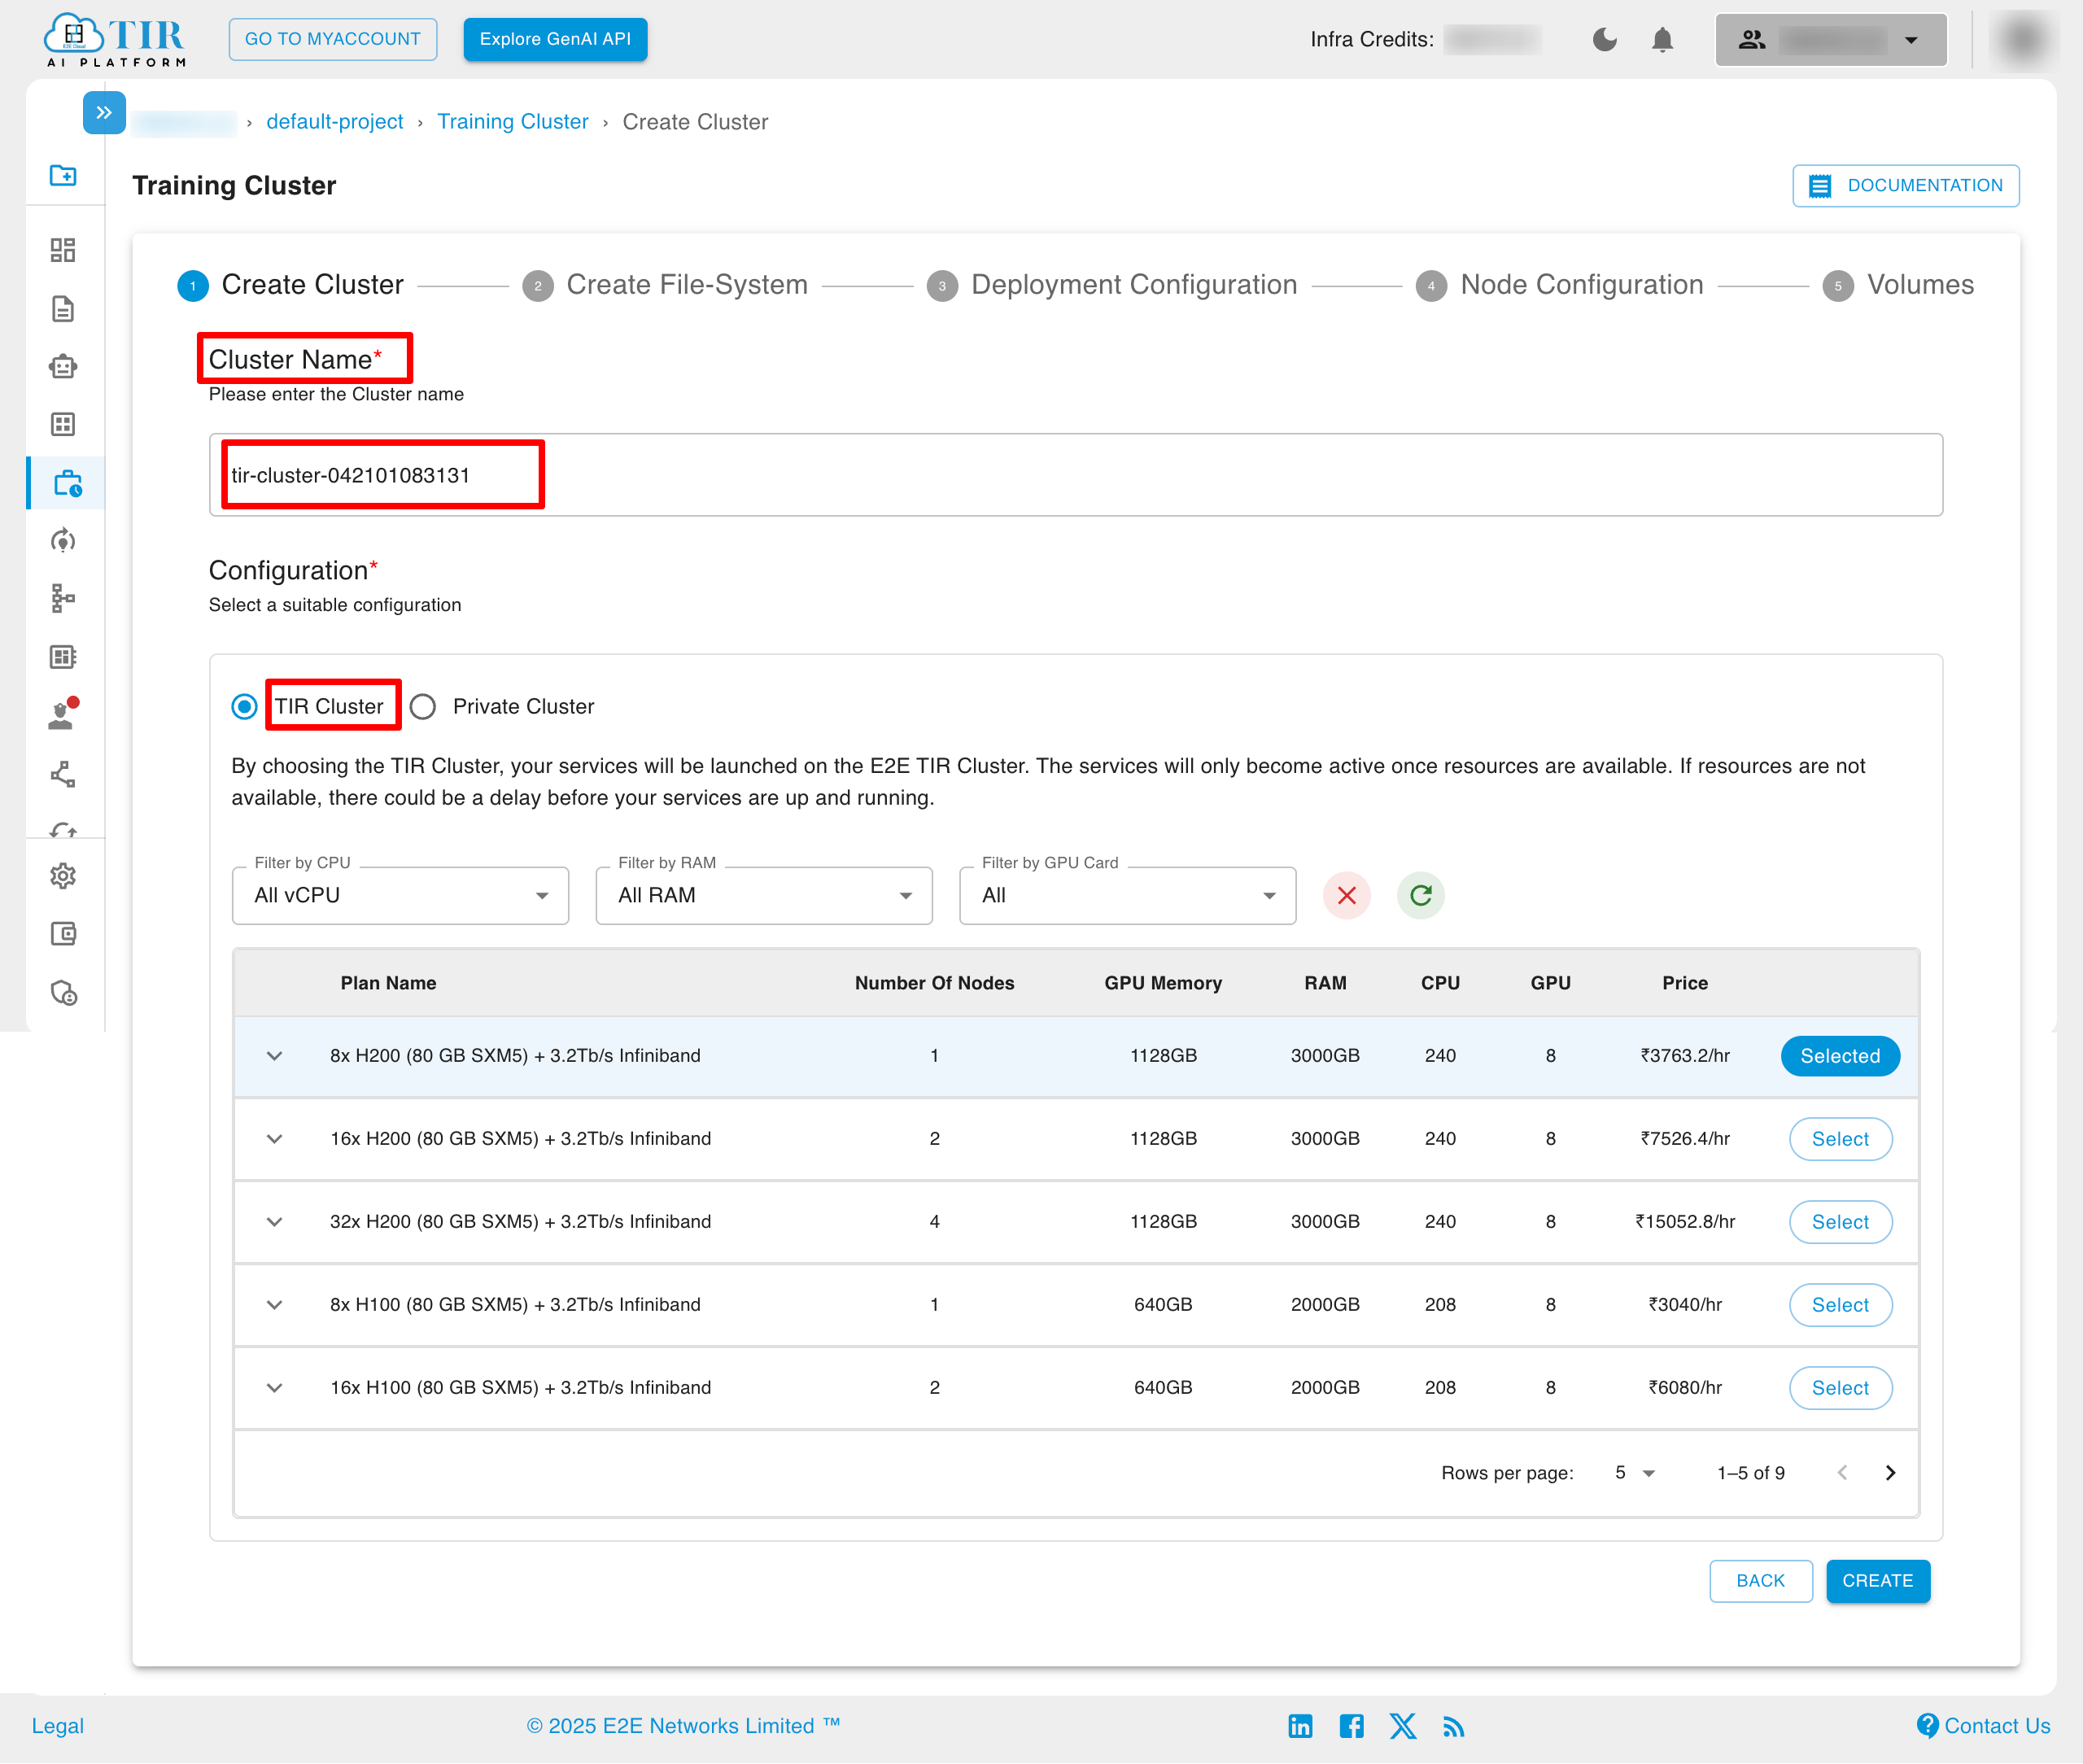Screen dimensions: 2083x1764
Task: Open the user icon with red badge
Action: pos(63,714)
